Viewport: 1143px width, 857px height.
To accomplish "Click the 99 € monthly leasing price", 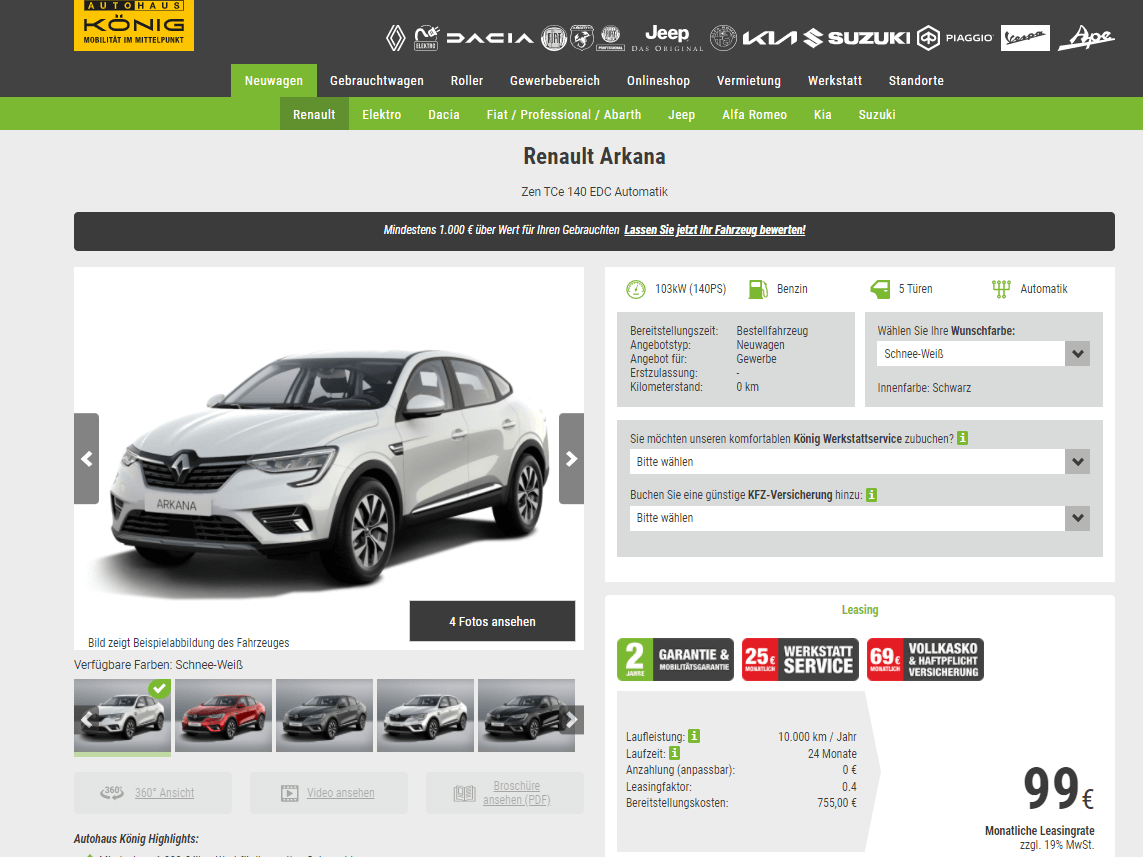I will pyautogui.click(x=1058, y=789).
